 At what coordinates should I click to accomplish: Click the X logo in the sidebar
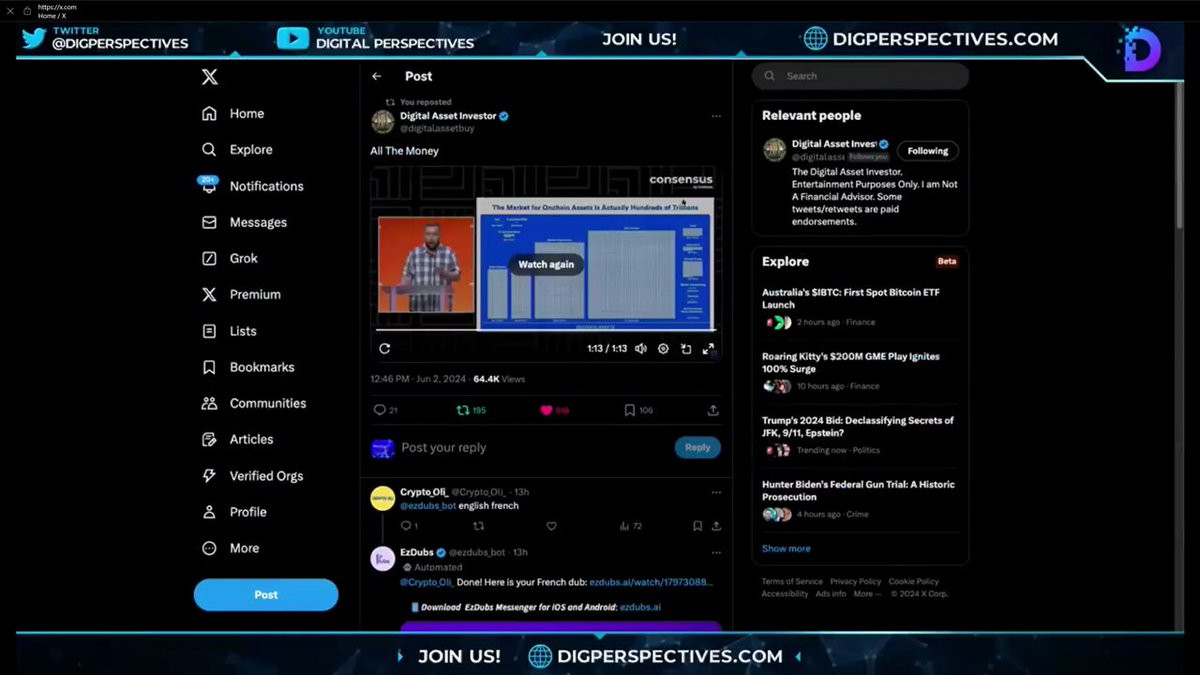(x=209, y=77)
